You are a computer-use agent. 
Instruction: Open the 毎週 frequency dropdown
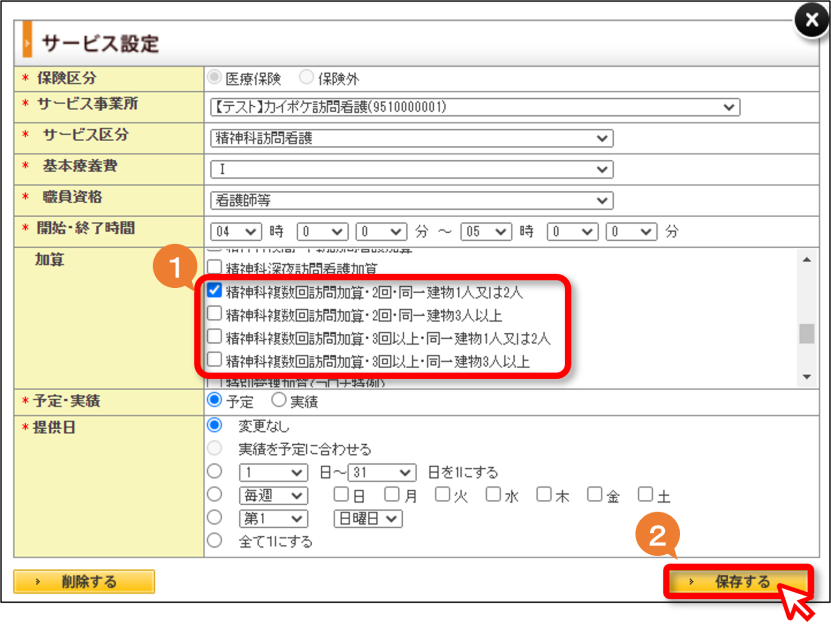pos(273,495)
